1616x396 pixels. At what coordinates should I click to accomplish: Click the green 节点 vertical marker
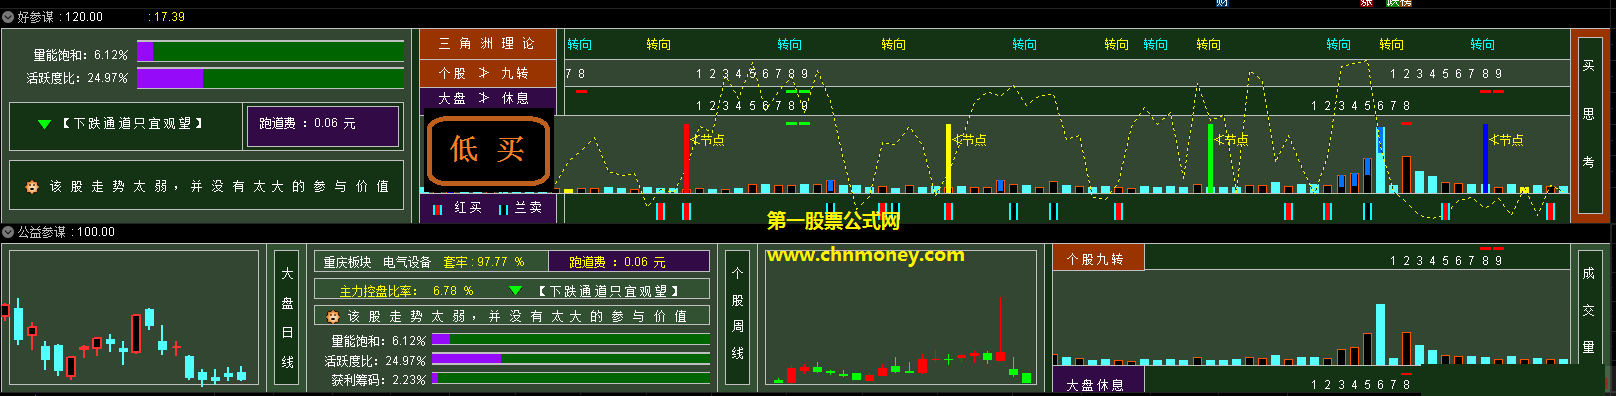click(x=1210, y=157)
